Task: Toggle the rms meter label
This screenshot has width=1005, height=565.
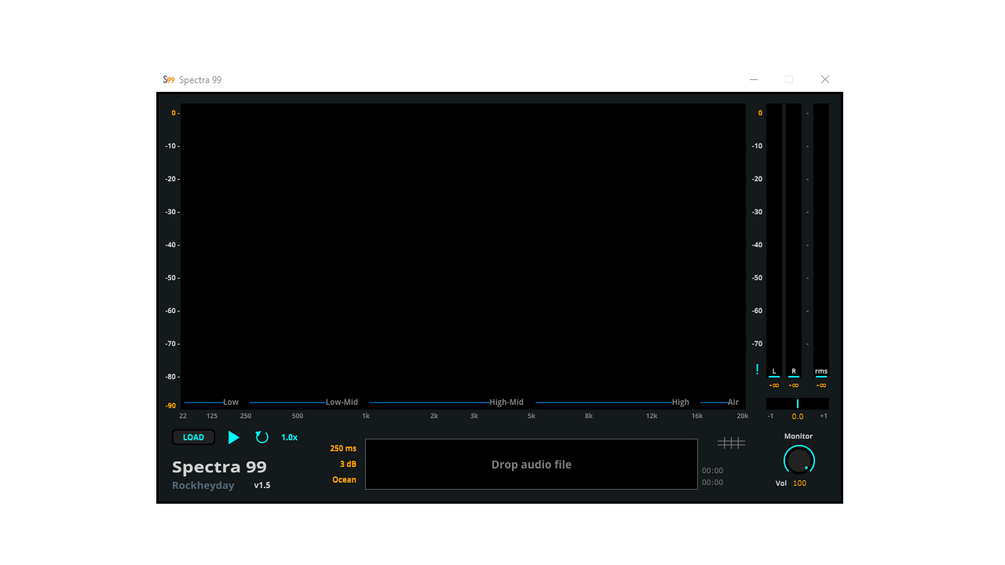Action: pos(821,372)
